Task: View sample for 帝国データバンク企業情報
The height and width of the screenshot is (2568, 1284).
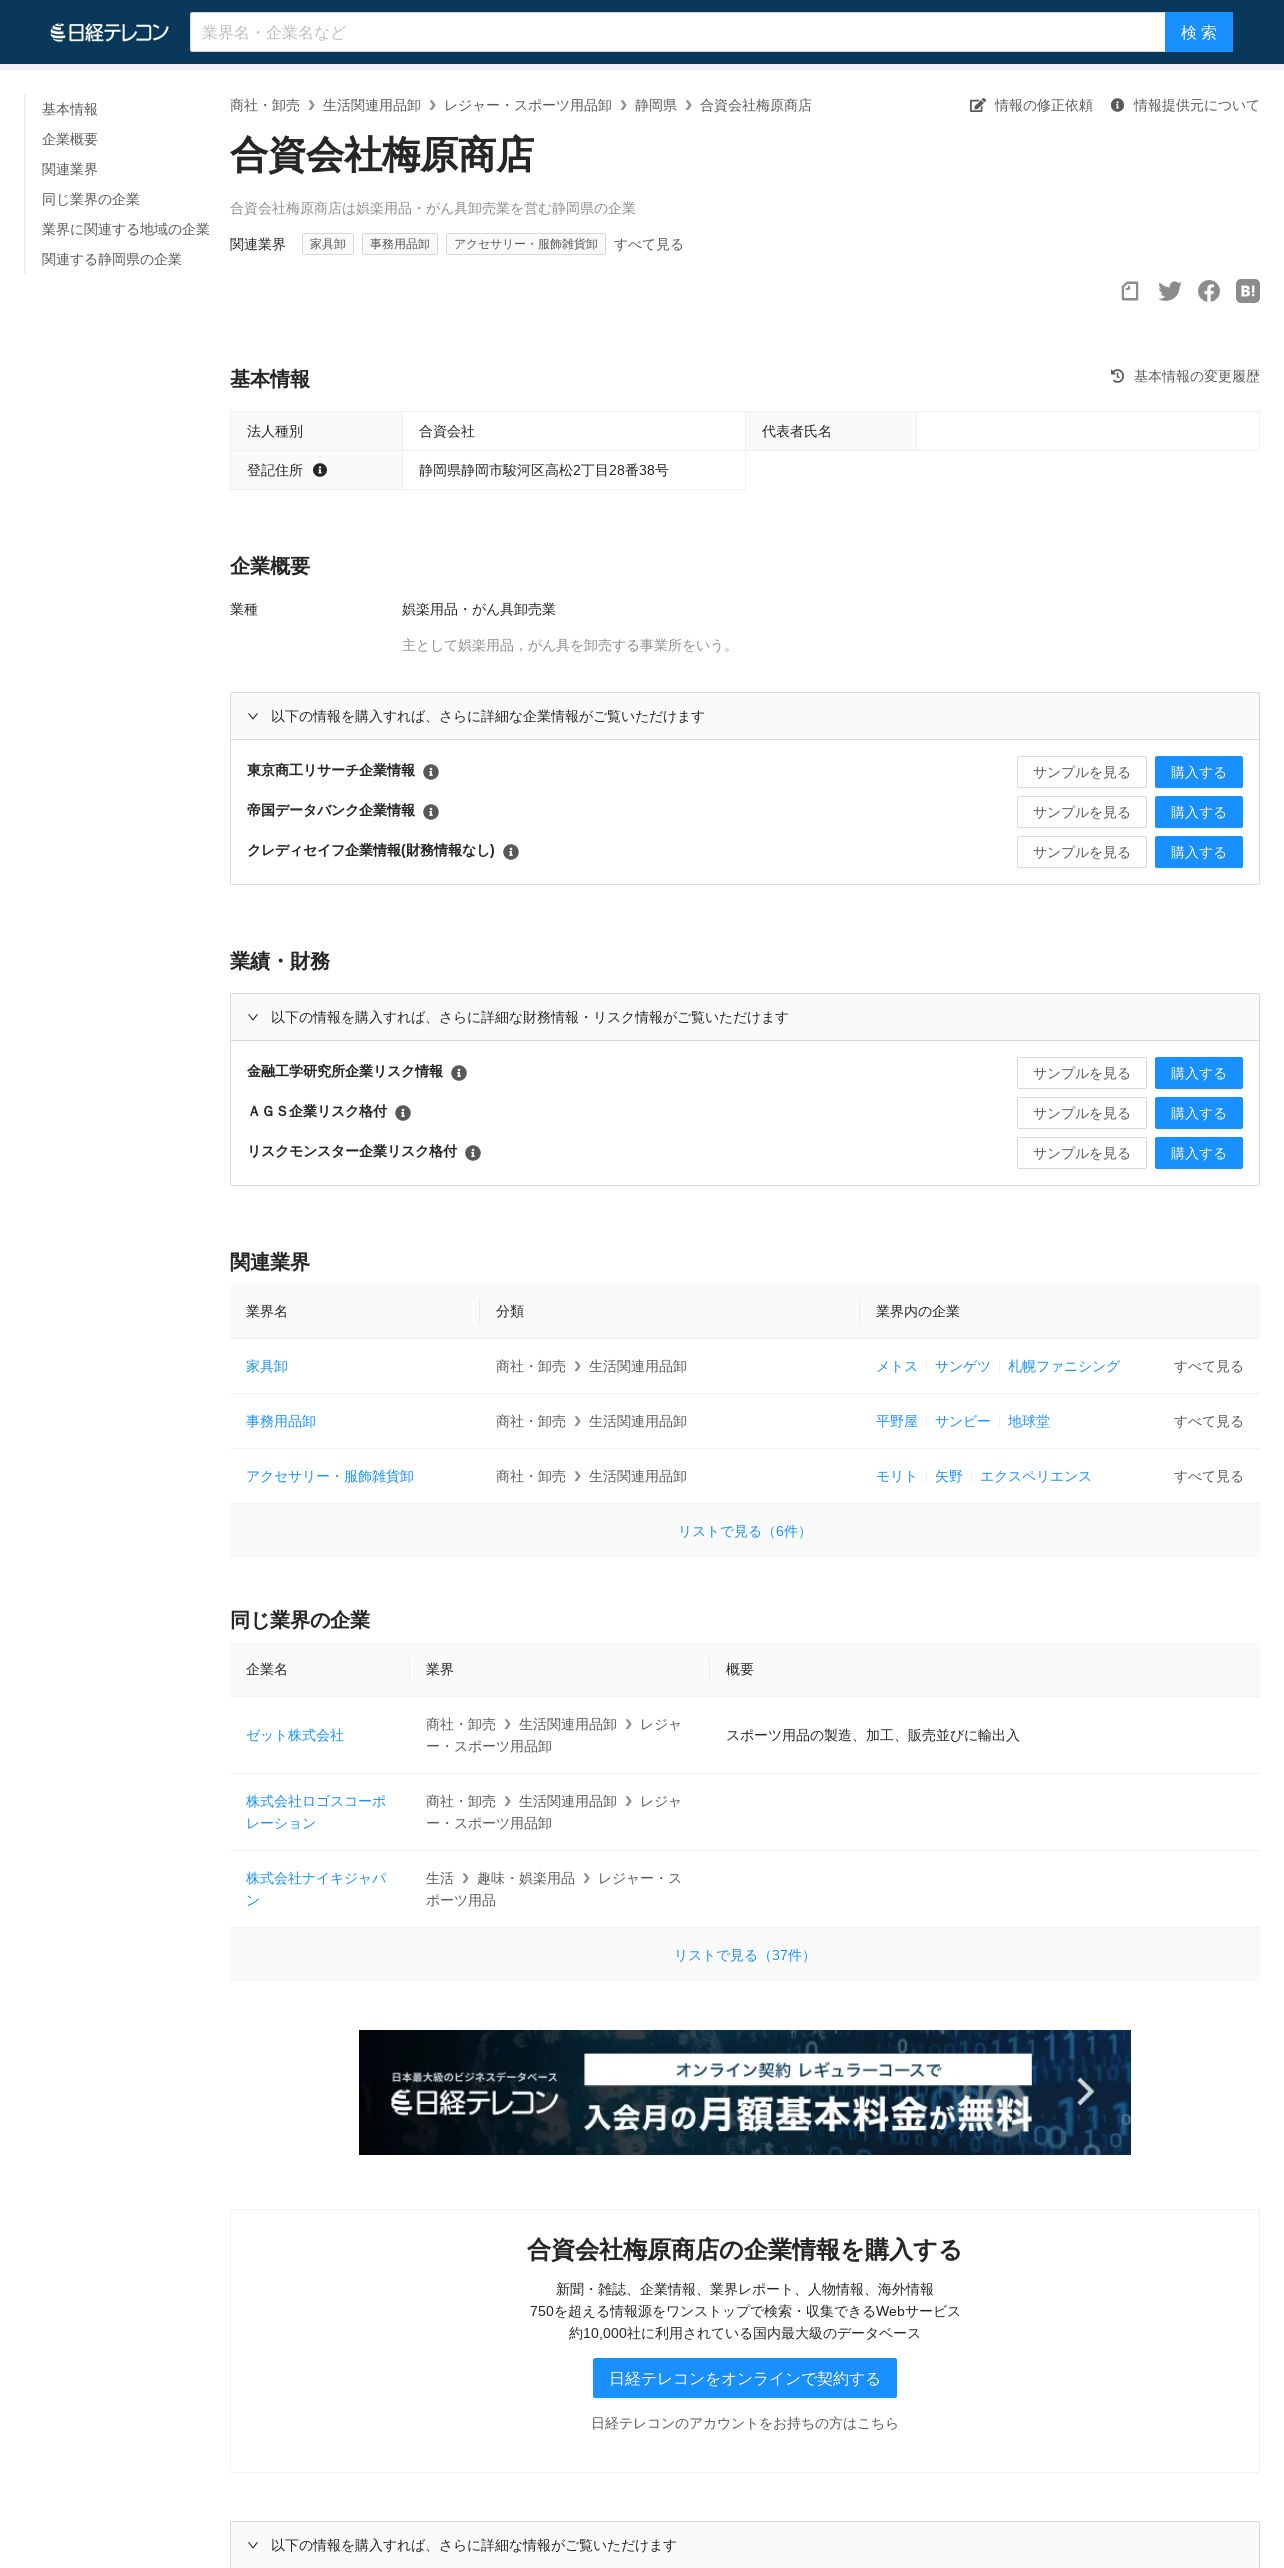Action: click(x=1082, y=812)
